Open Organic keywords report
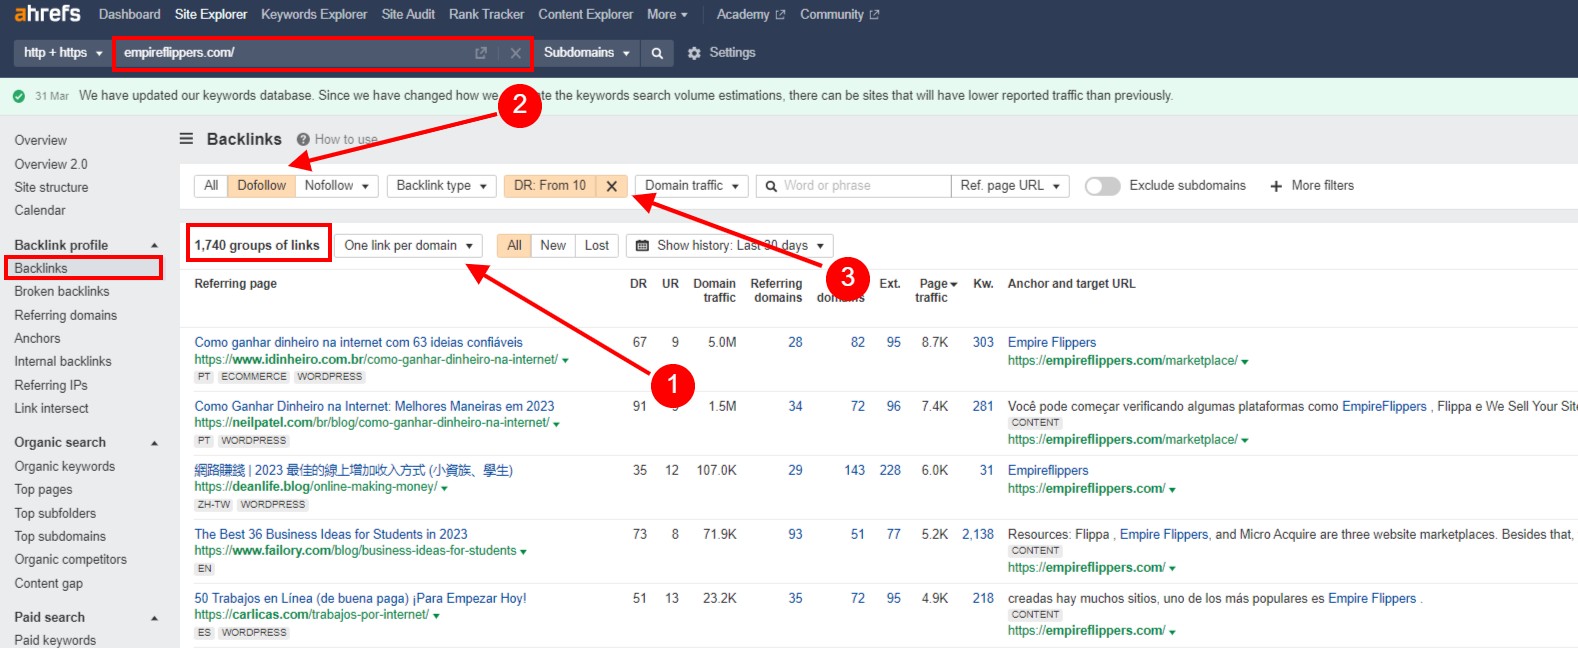Viewport: 1578px width, 648px height. click(65, 467)
